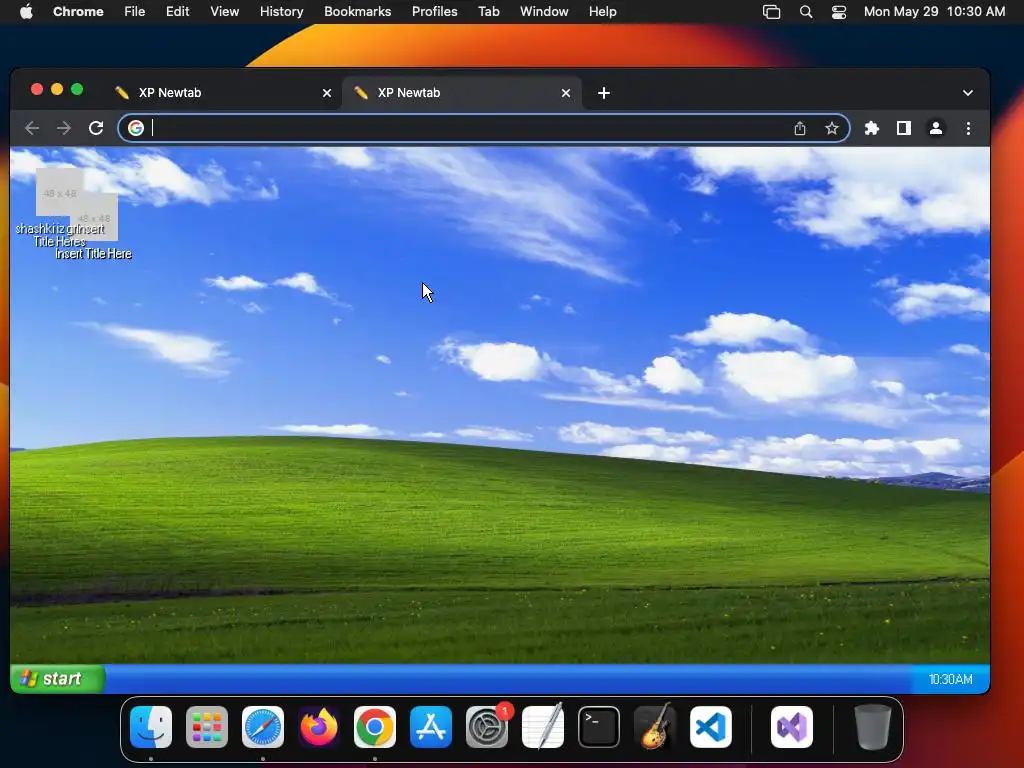Click the date and time in menu bar
Viewport: 1024px width, 768px height.
[x=934, y=11]
